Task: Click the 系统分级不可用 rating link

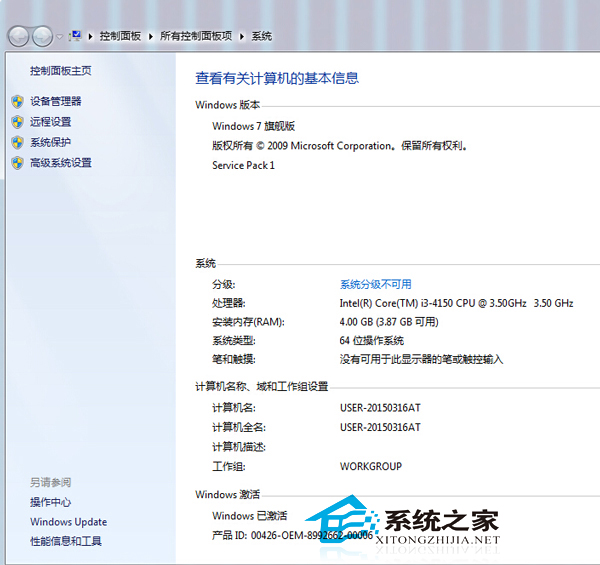Action: (x=376, y=284)
